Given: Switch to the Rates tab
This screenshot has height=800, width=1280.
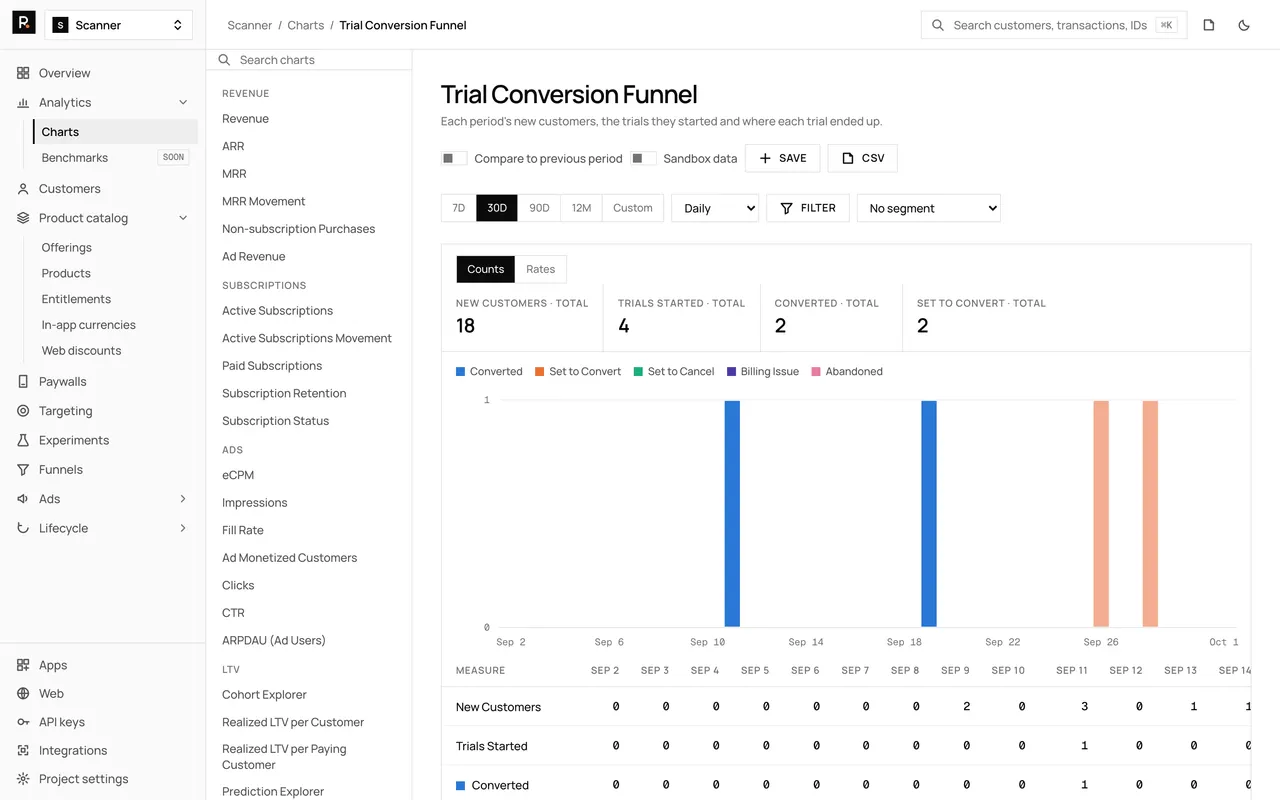Looking at the screenshot, I should click(541, 269).
